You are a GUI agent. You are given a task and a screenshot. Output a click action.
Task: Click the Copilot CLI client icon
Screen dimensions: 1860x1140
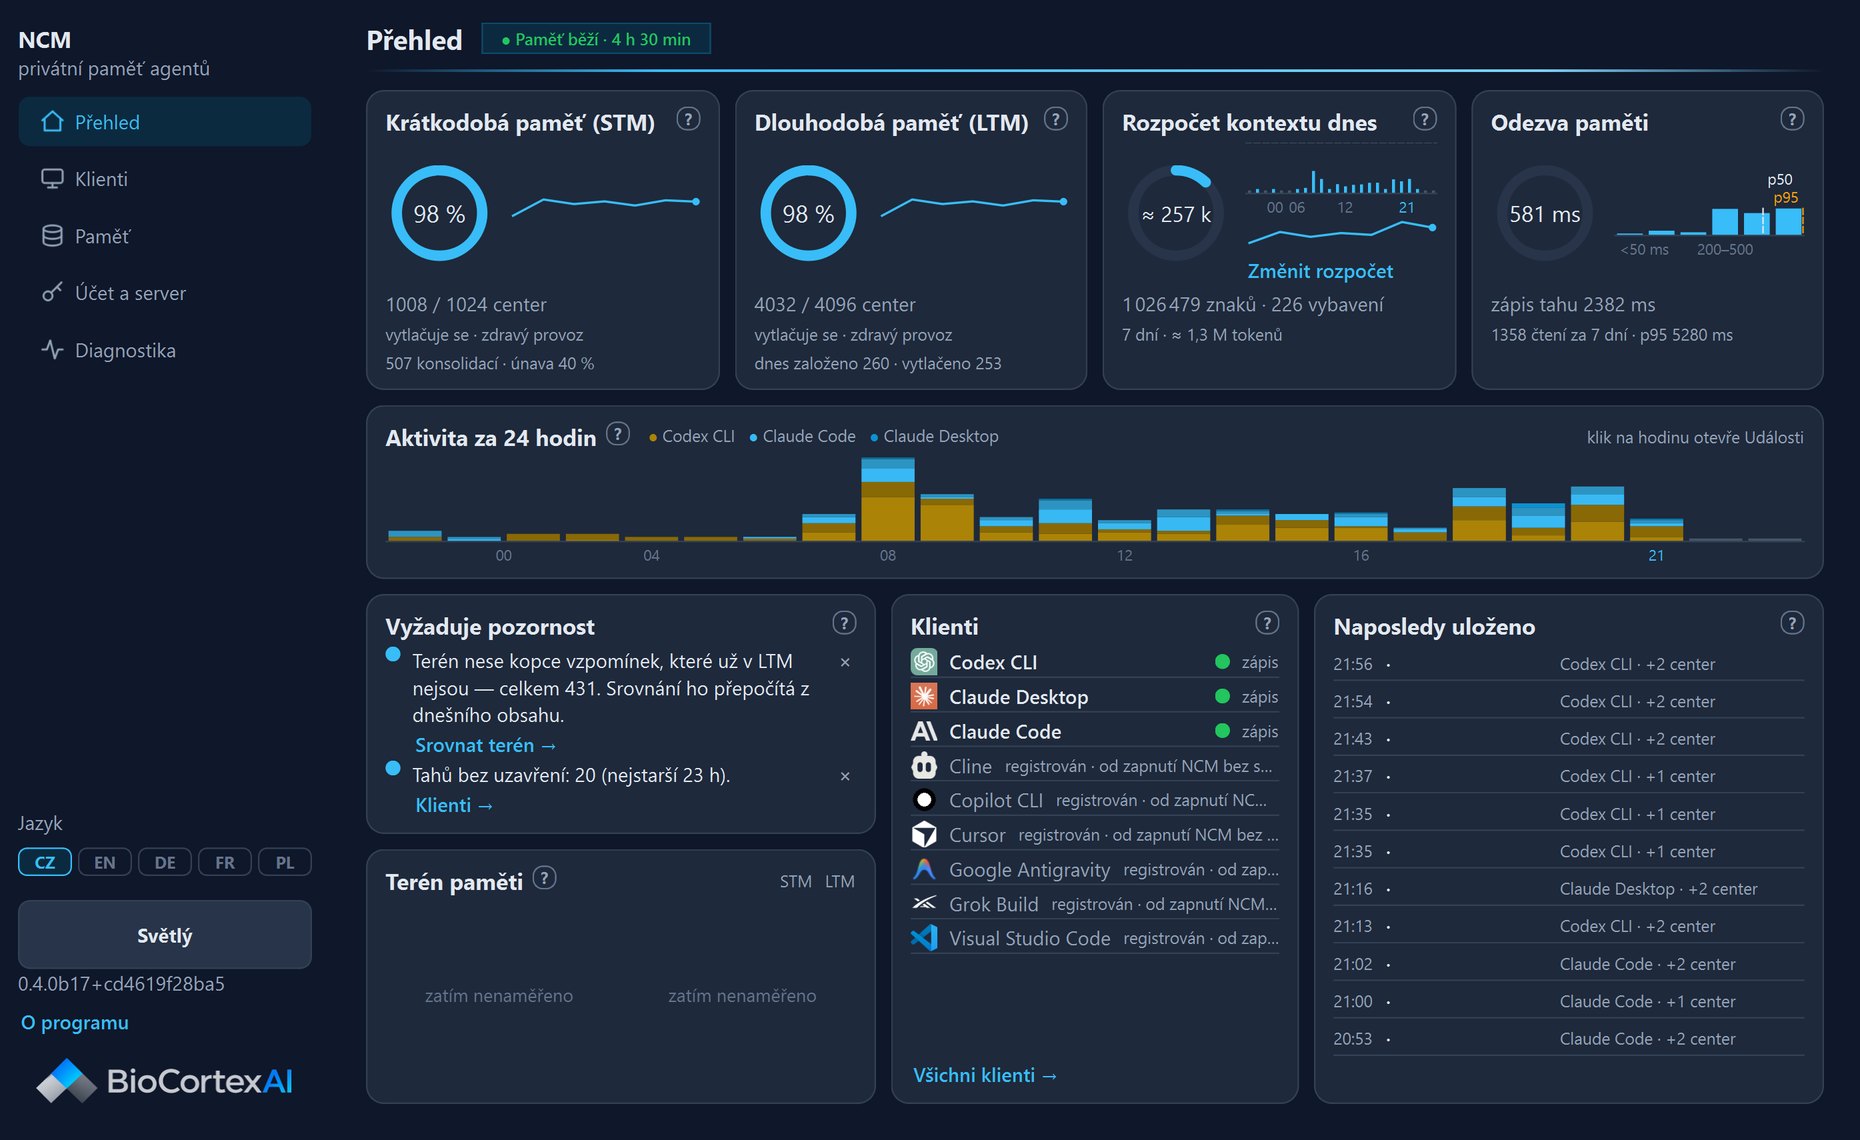(x=924, y=800)
